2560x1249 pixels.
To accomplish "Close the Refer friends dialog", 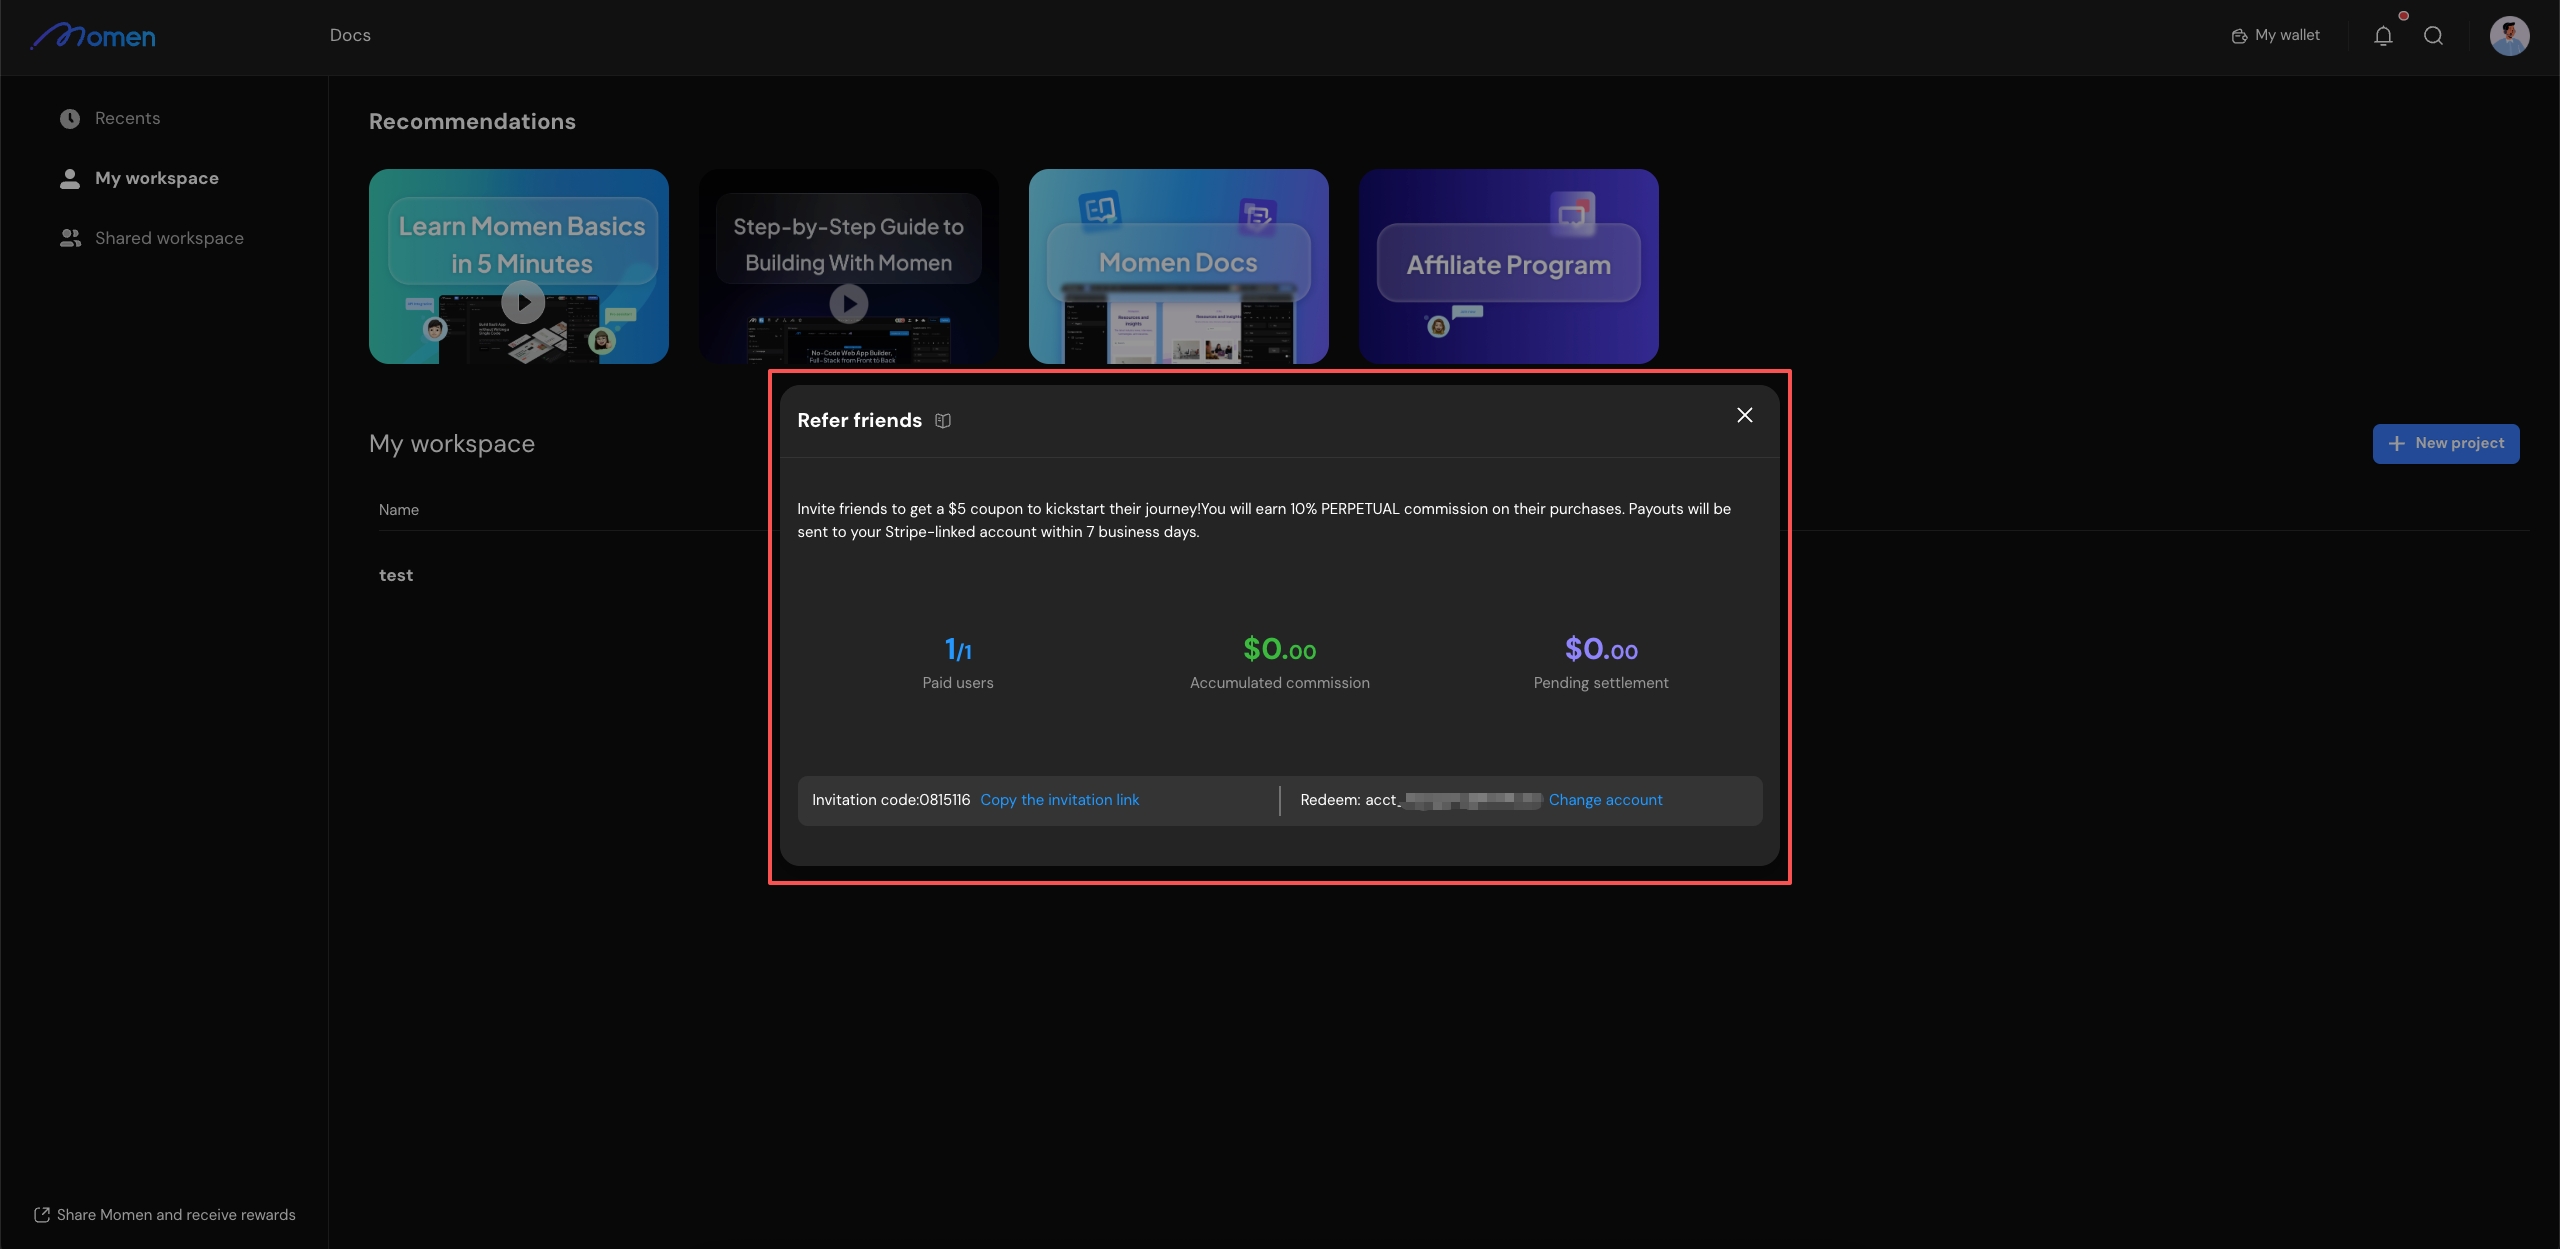I will point(1744,415).
